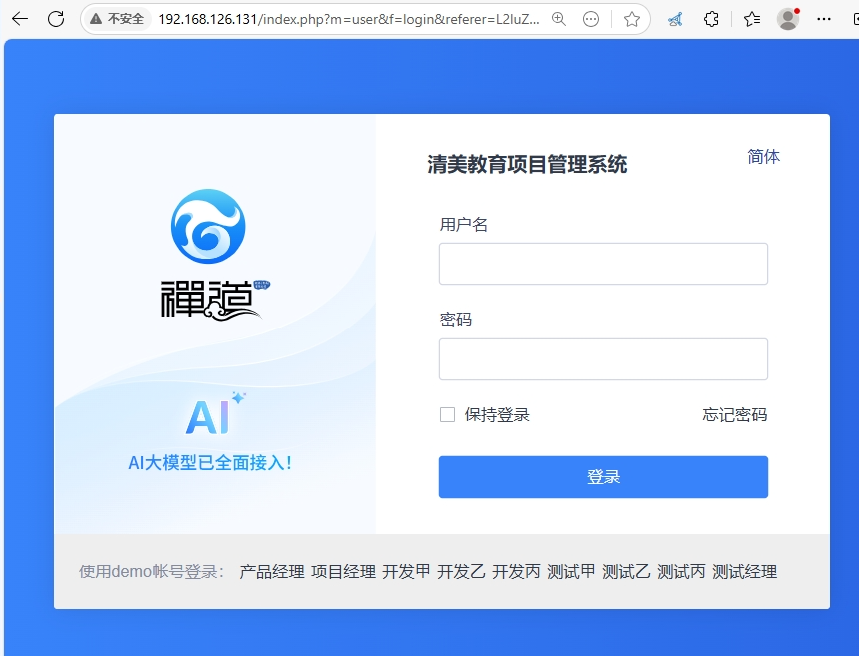Click the user profile avatar
Viewport: 859px width, 656px height.
(788, 19)
